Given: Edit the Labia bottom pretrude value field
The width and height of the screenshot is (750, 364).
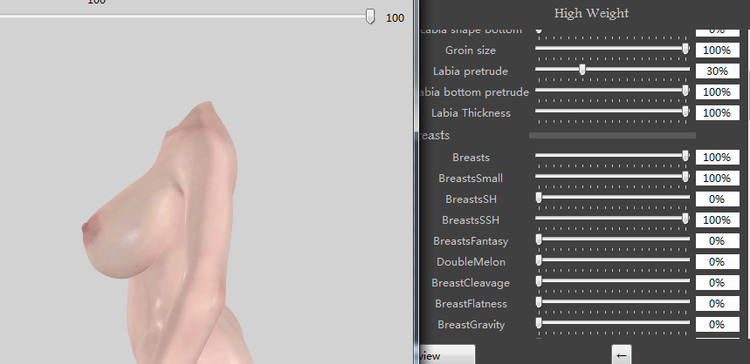Looking at the screenshot, I should pyautogui.click(x=717, y=92).
